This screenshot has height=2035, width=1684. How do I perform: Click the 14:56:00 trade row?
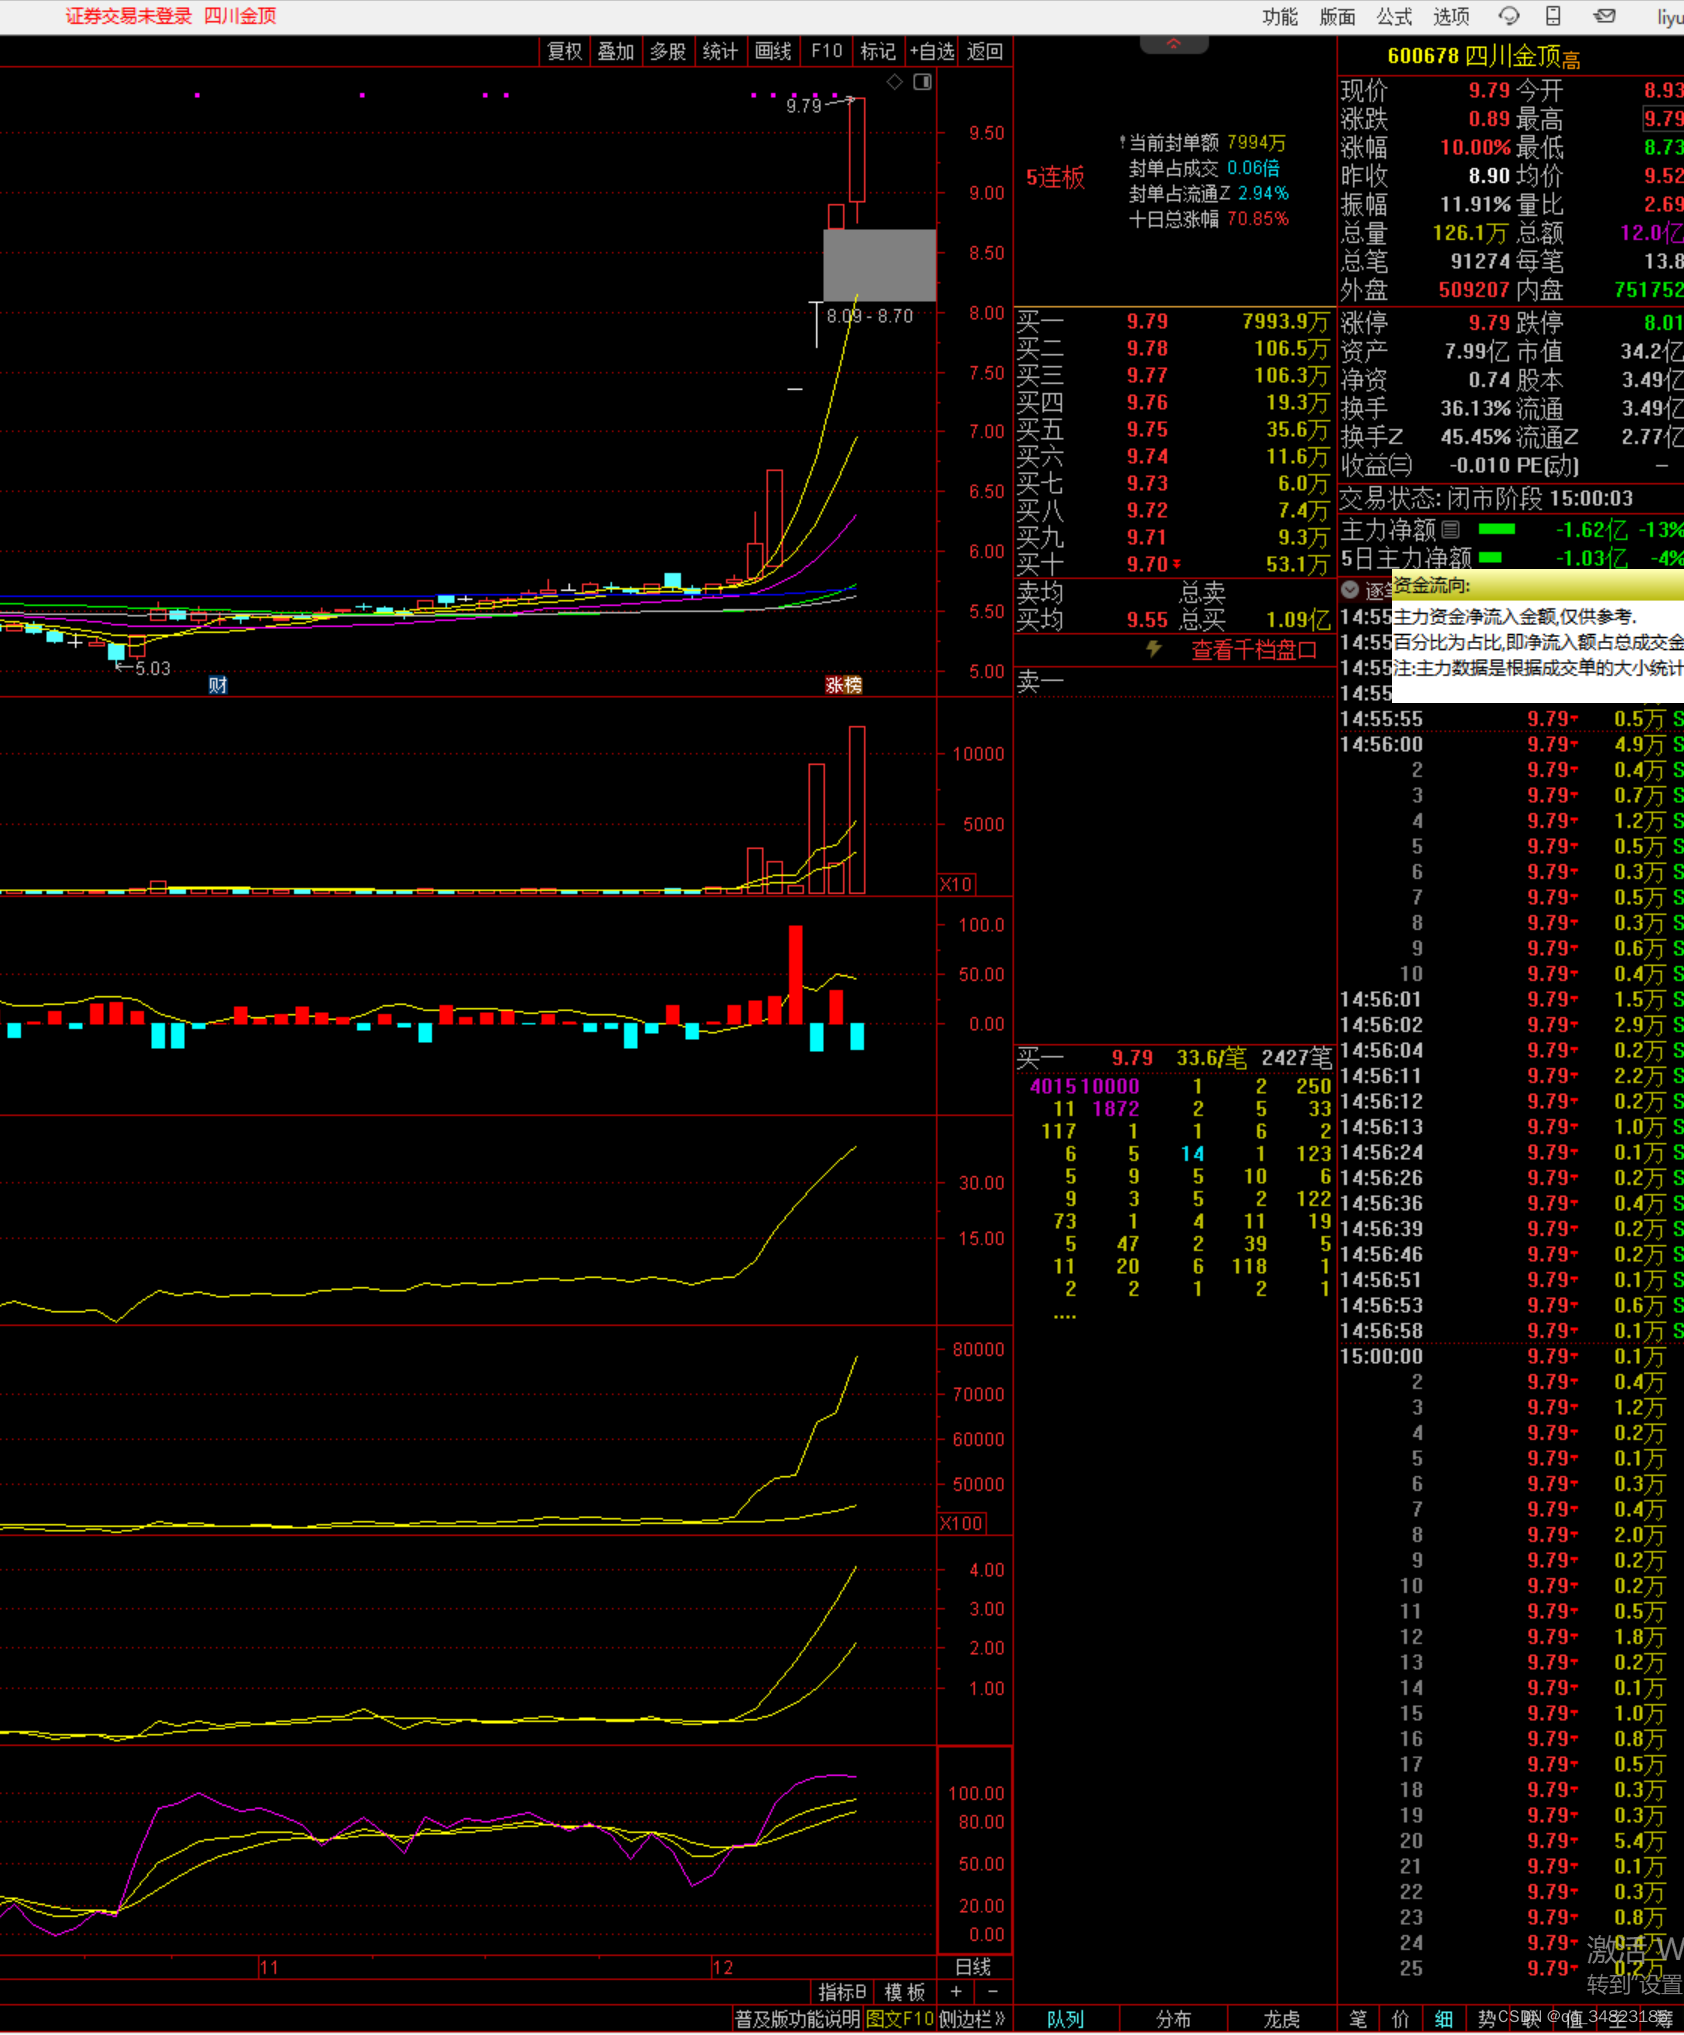pos(1510,744)
